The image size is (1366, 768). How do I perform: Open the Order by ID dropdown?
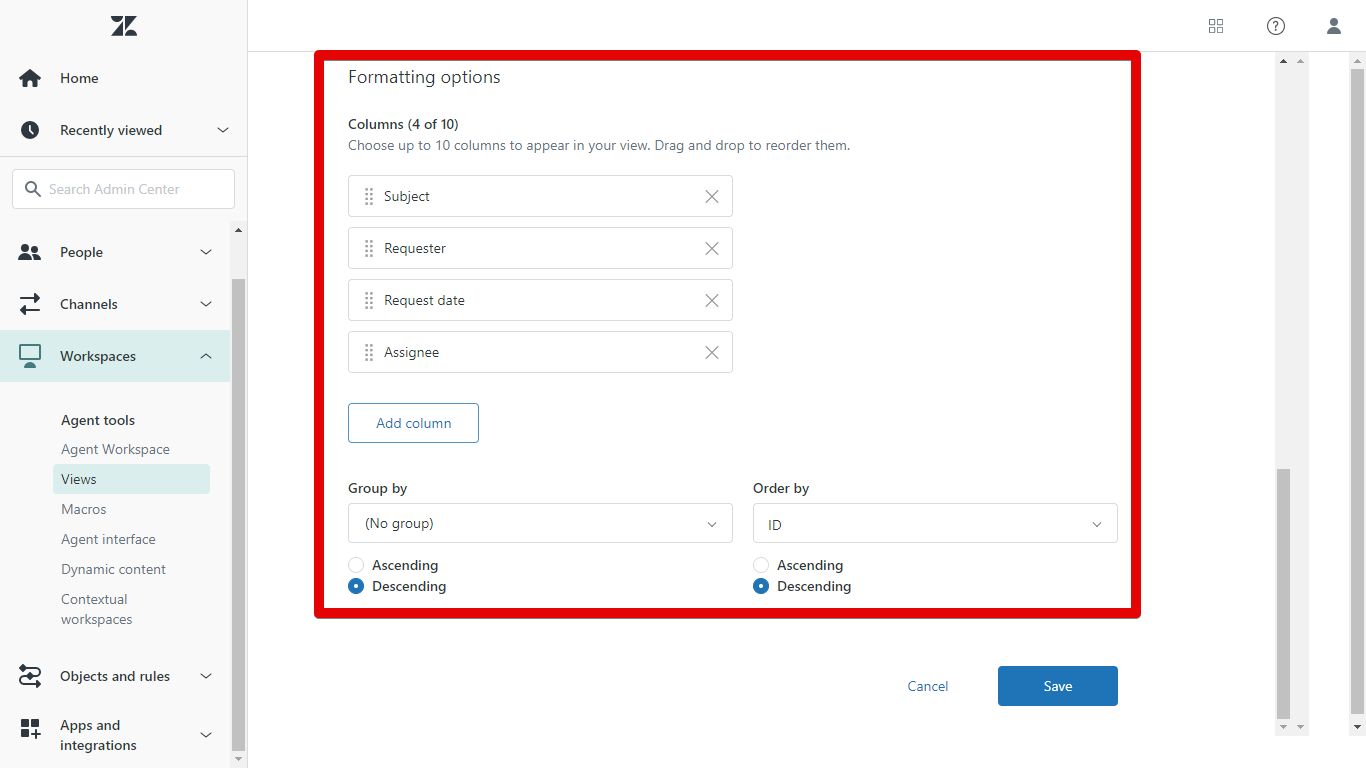click(935, 523)
